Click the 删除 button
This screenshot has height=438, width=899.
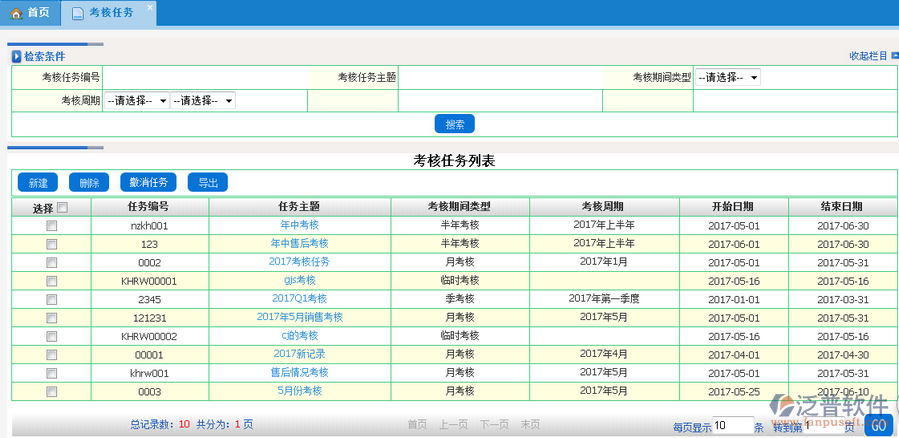point(89,182)
